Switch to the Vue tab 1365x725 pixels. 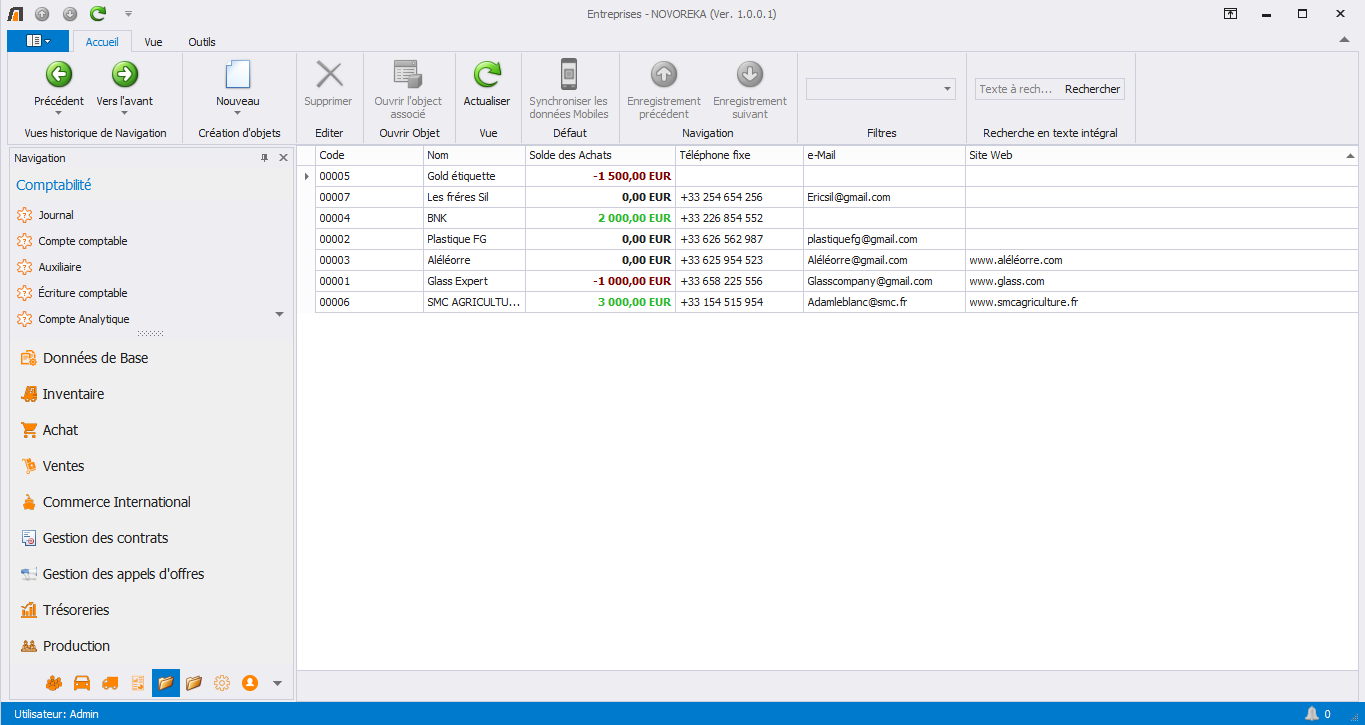153,42
